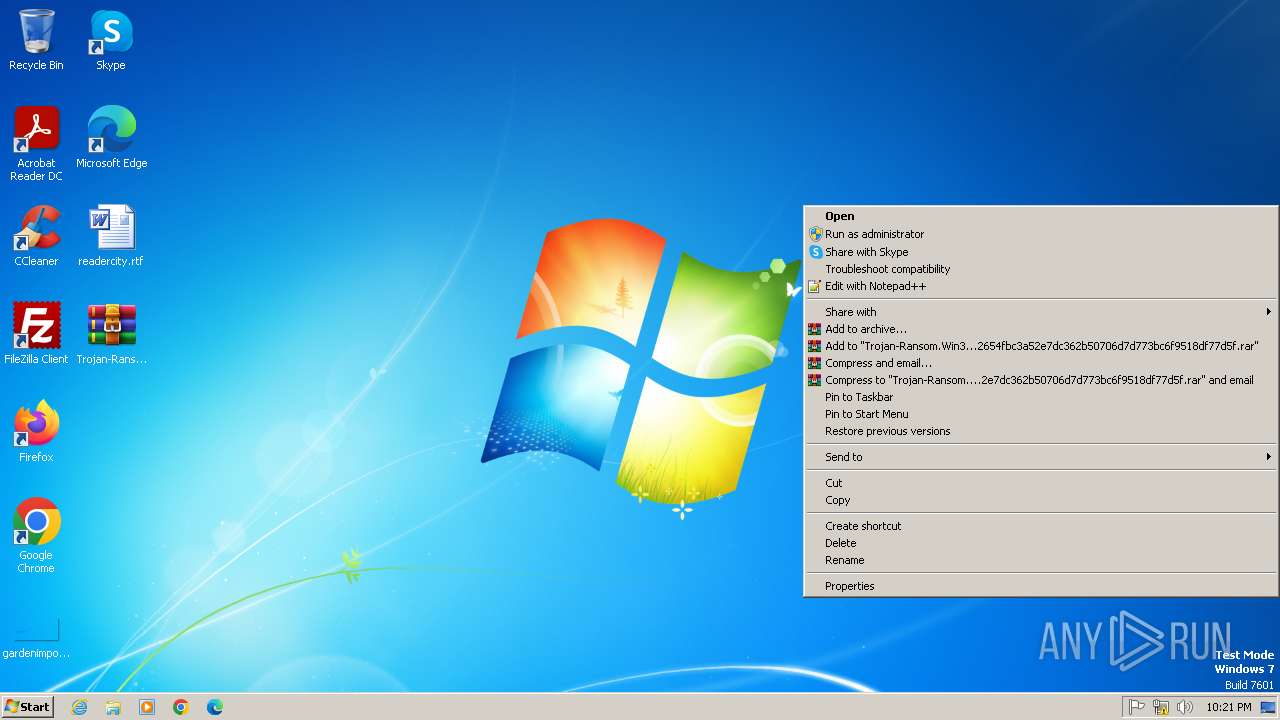Select the FileZilla Client desktop icon
1280x720 pixels.
coord(36,333)
